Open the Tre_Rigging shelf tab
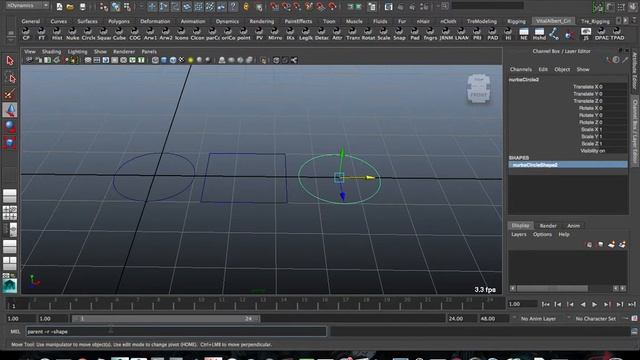The image size is (640, 360). (595, 21)
